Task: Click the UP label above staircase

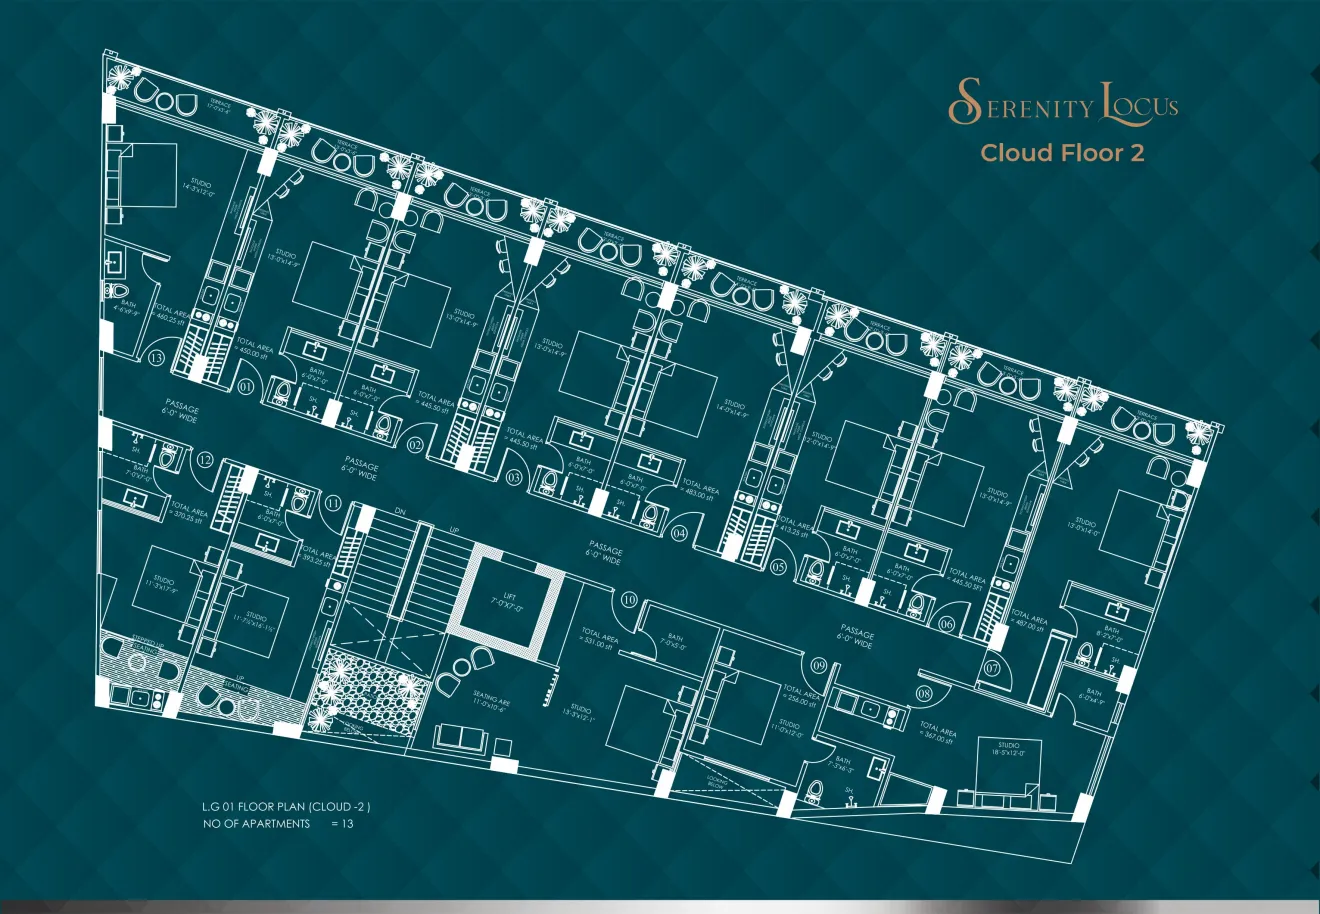Action: coord(454,529)
